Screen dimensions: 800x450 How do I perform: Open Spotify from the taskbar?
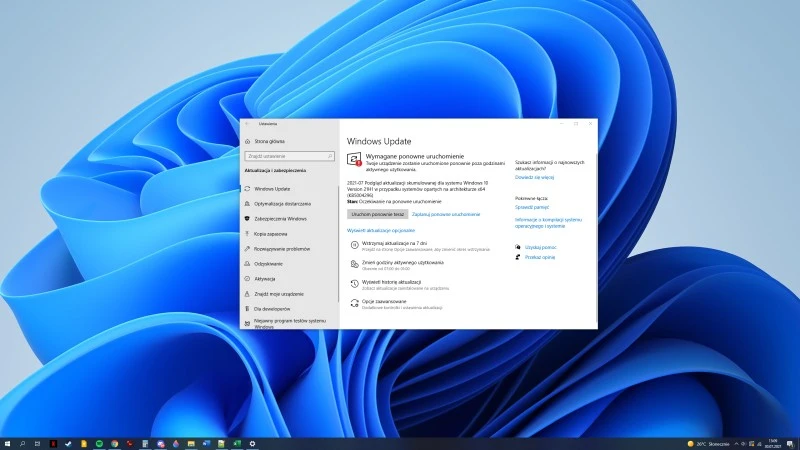[99, 444]
